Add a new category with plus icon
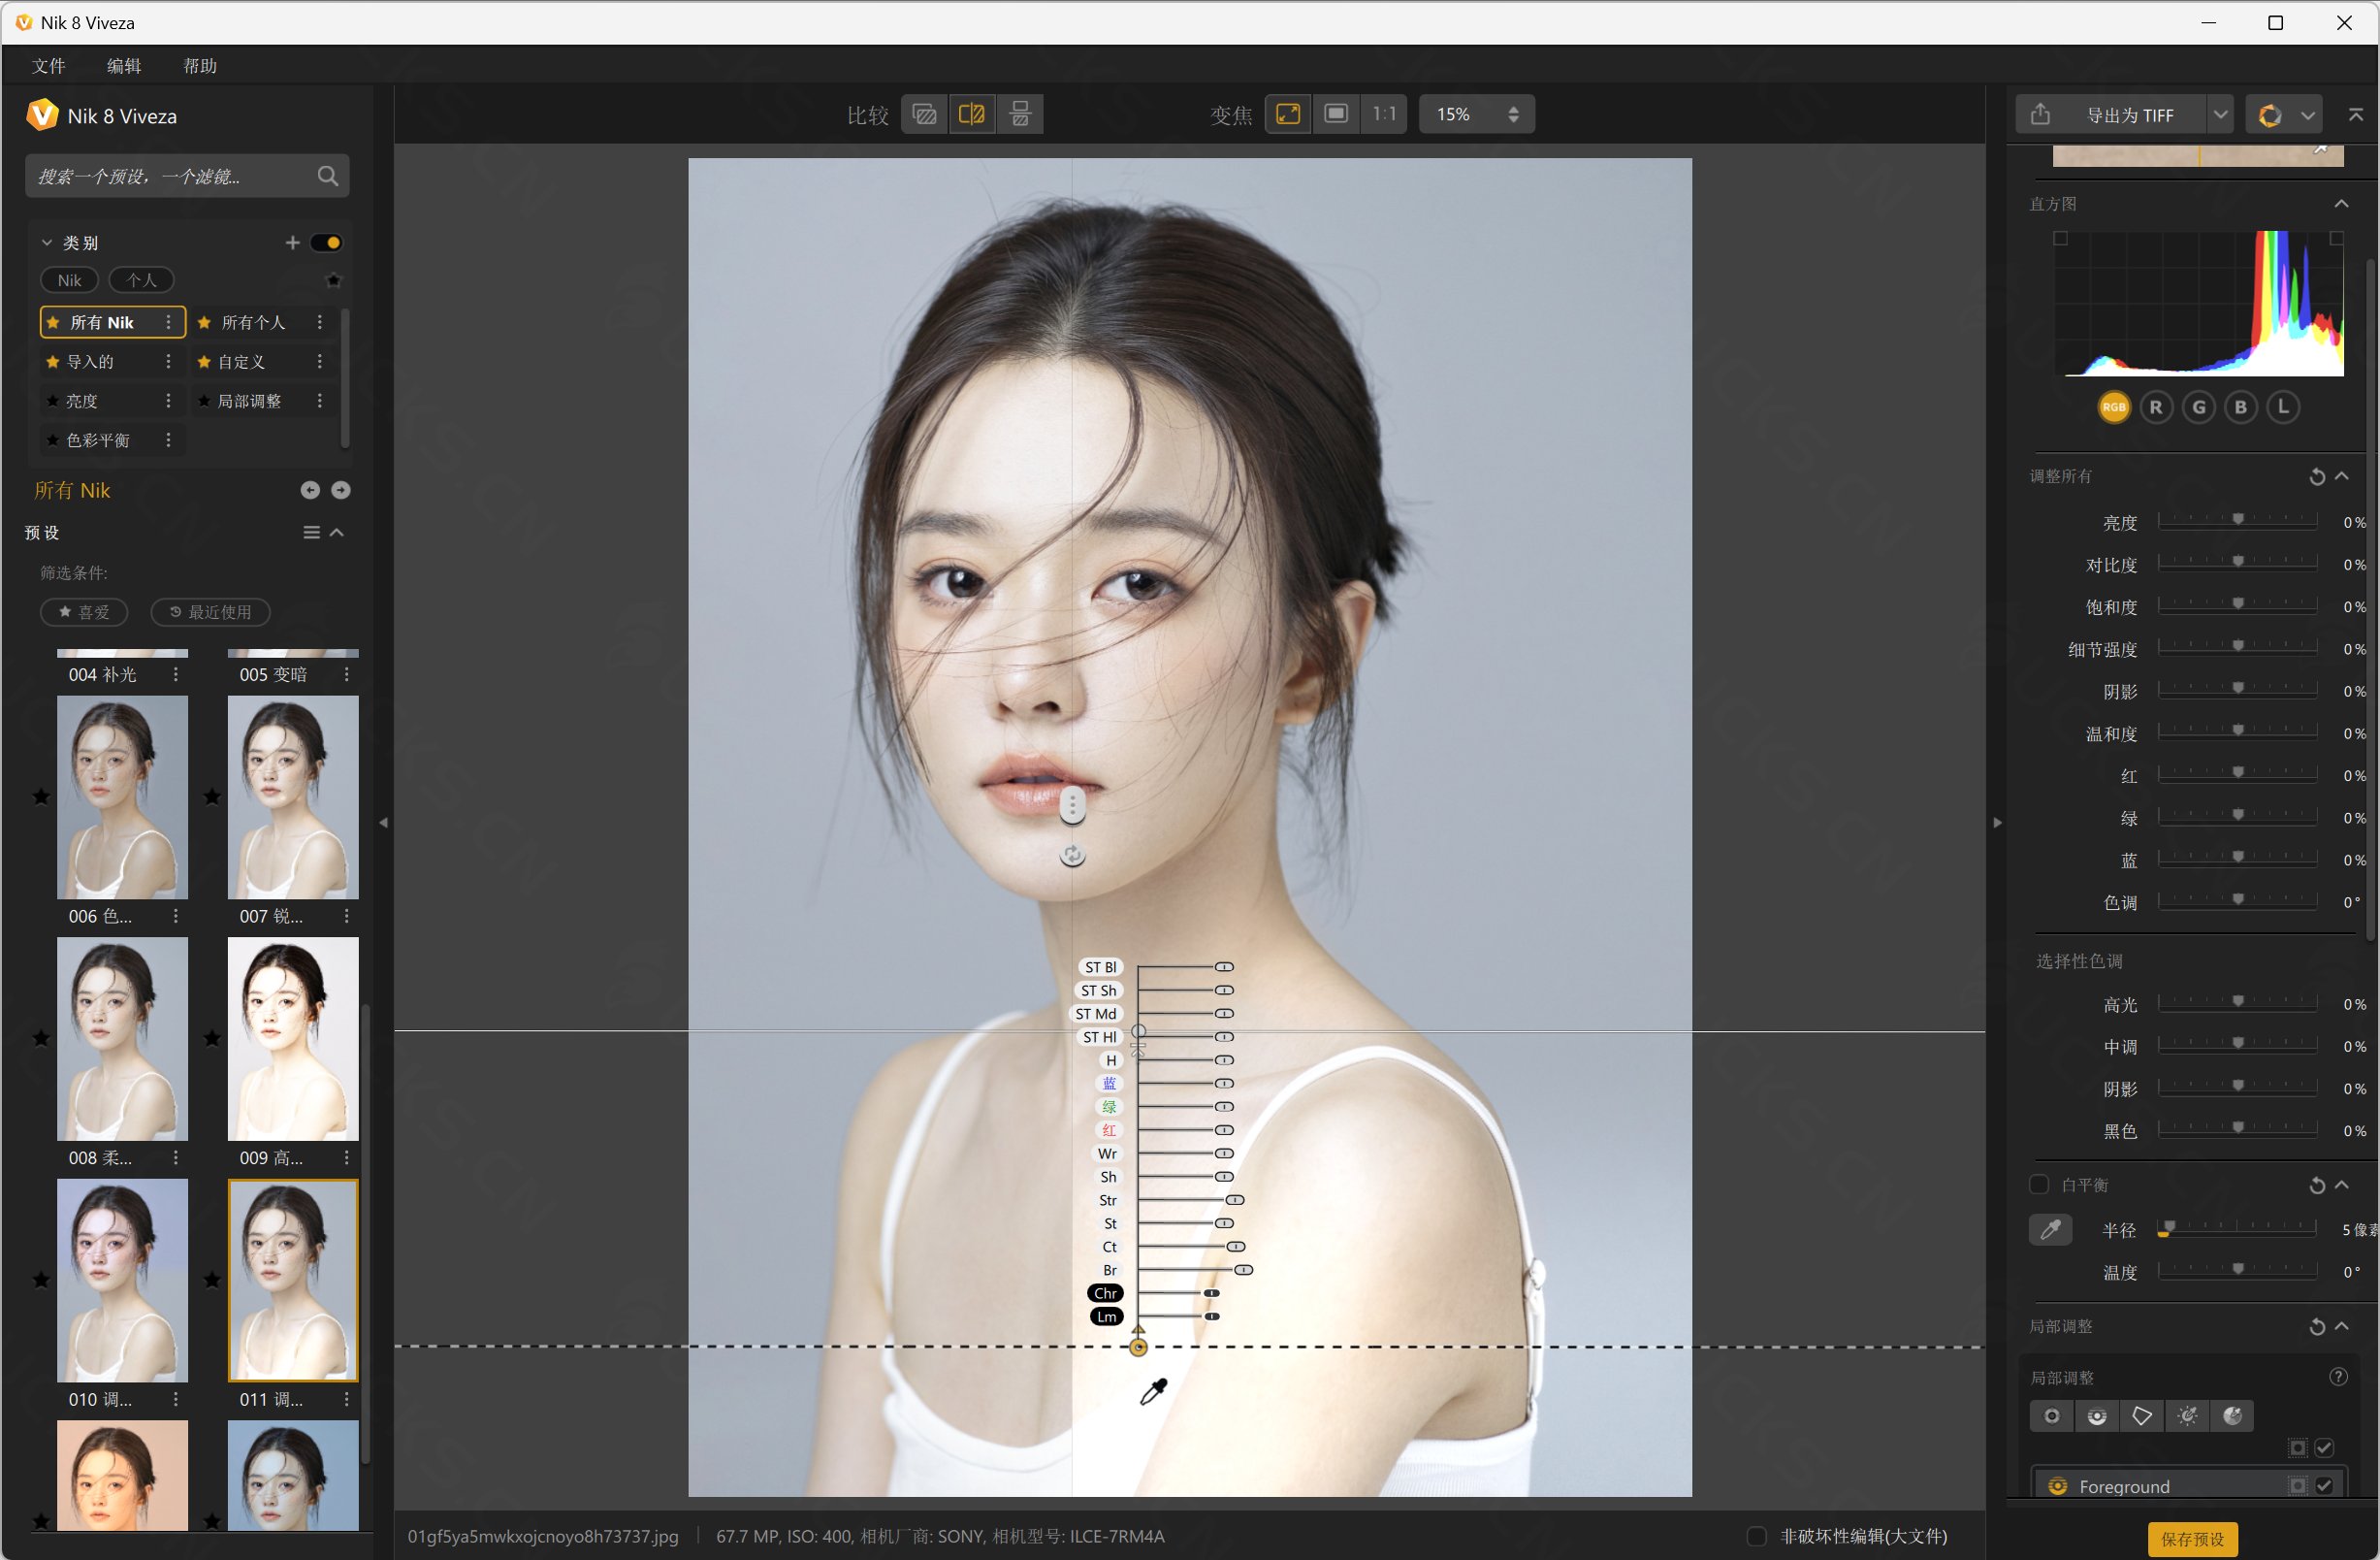 (292, 243)
